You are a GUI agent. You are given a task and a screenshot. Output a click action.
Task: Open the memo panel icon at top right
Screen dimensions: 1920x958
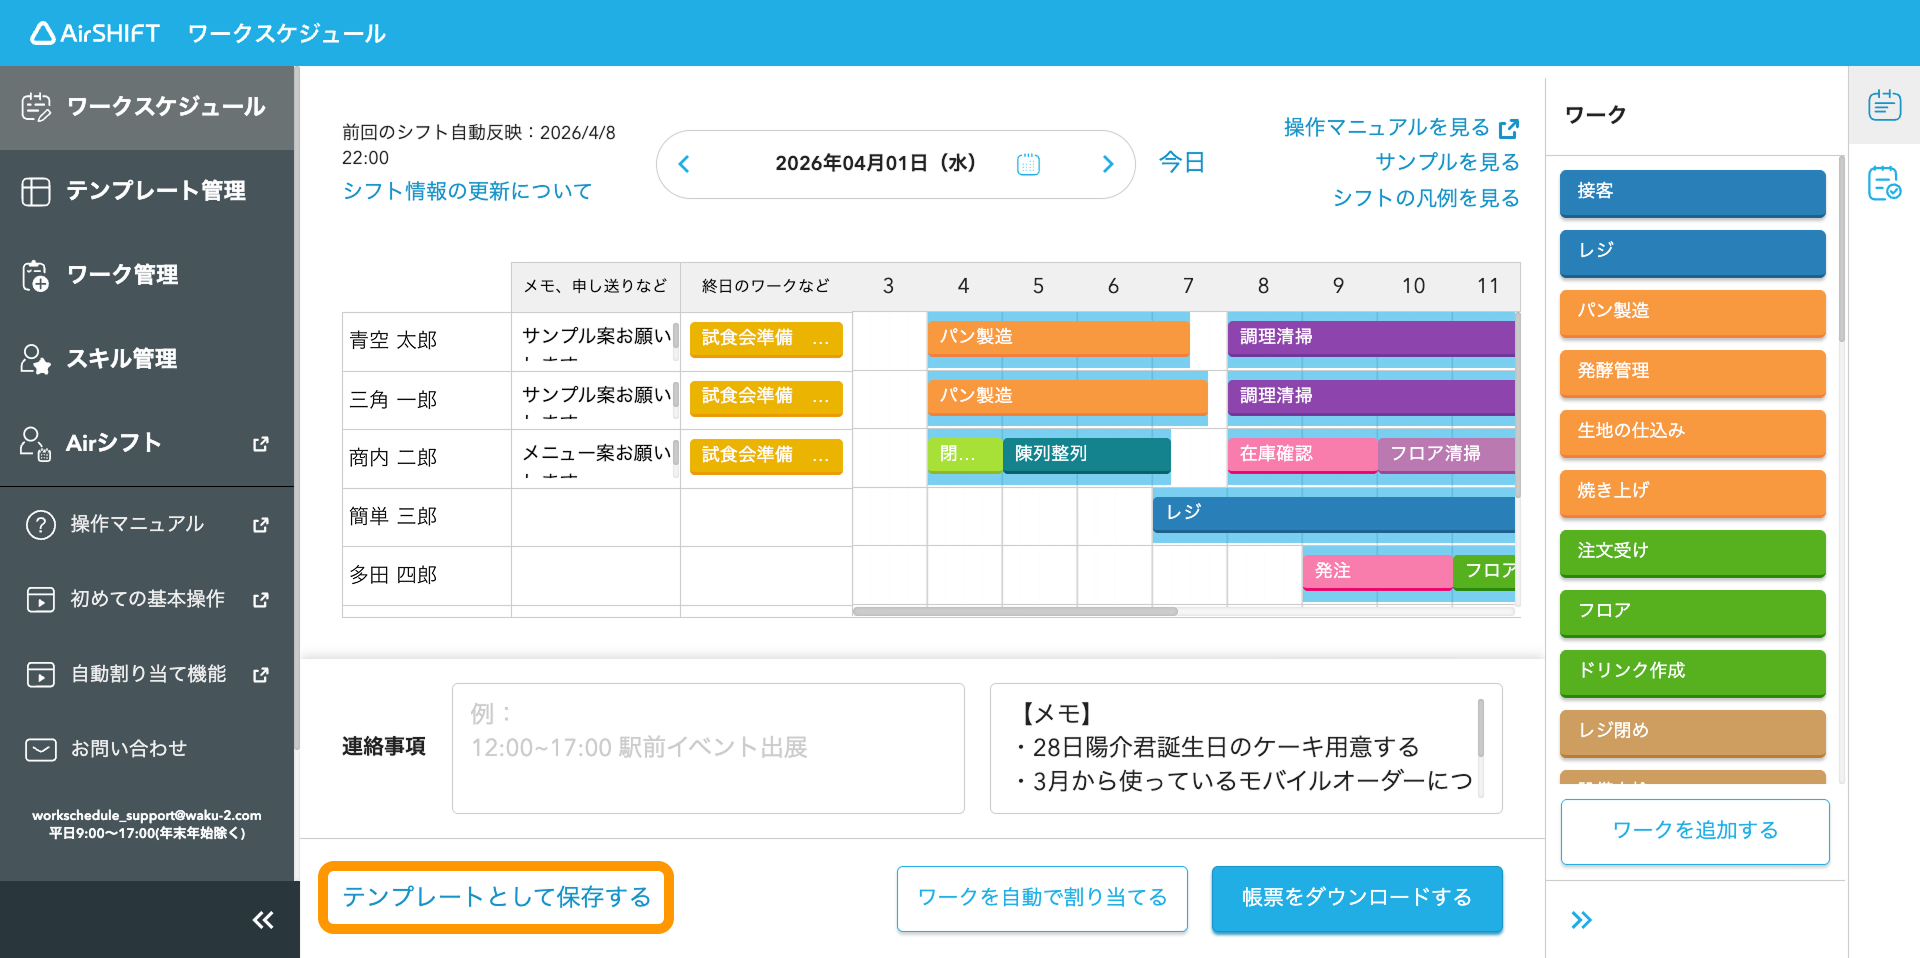1885,104
